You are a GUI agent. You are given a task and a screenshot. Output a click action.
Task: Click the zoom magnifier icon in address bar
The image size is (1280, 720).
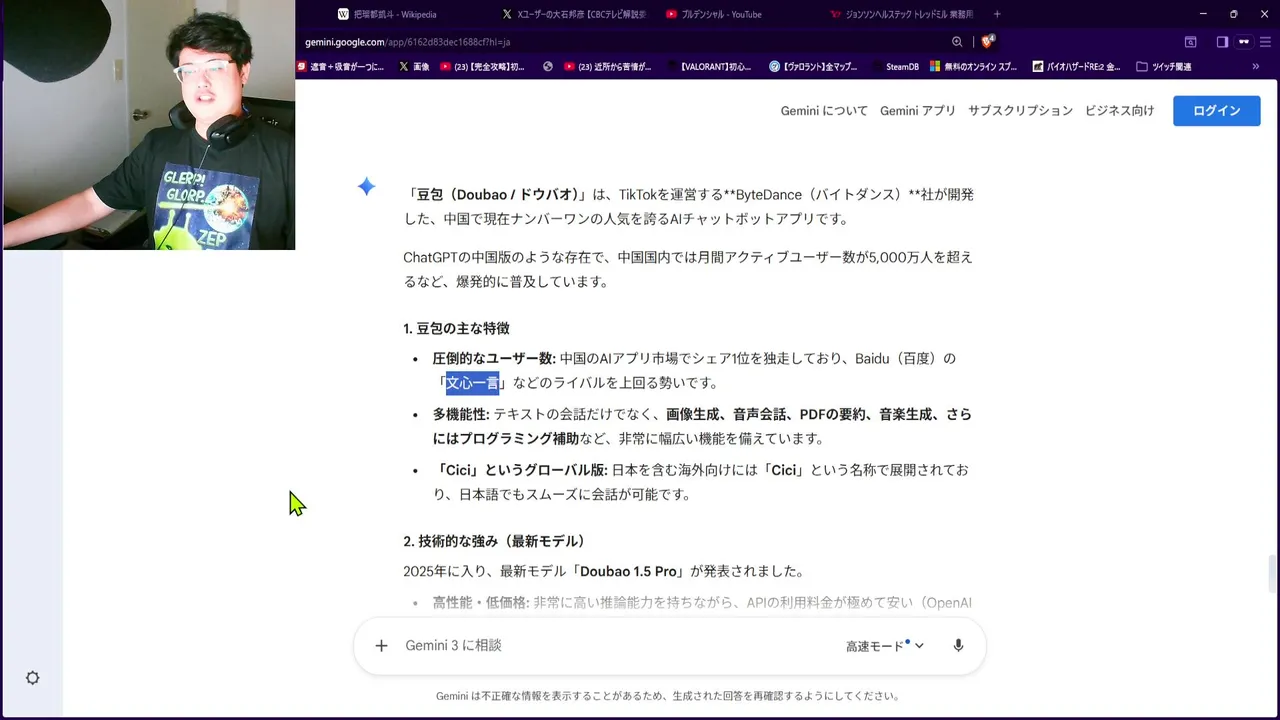tap(957, 42)
